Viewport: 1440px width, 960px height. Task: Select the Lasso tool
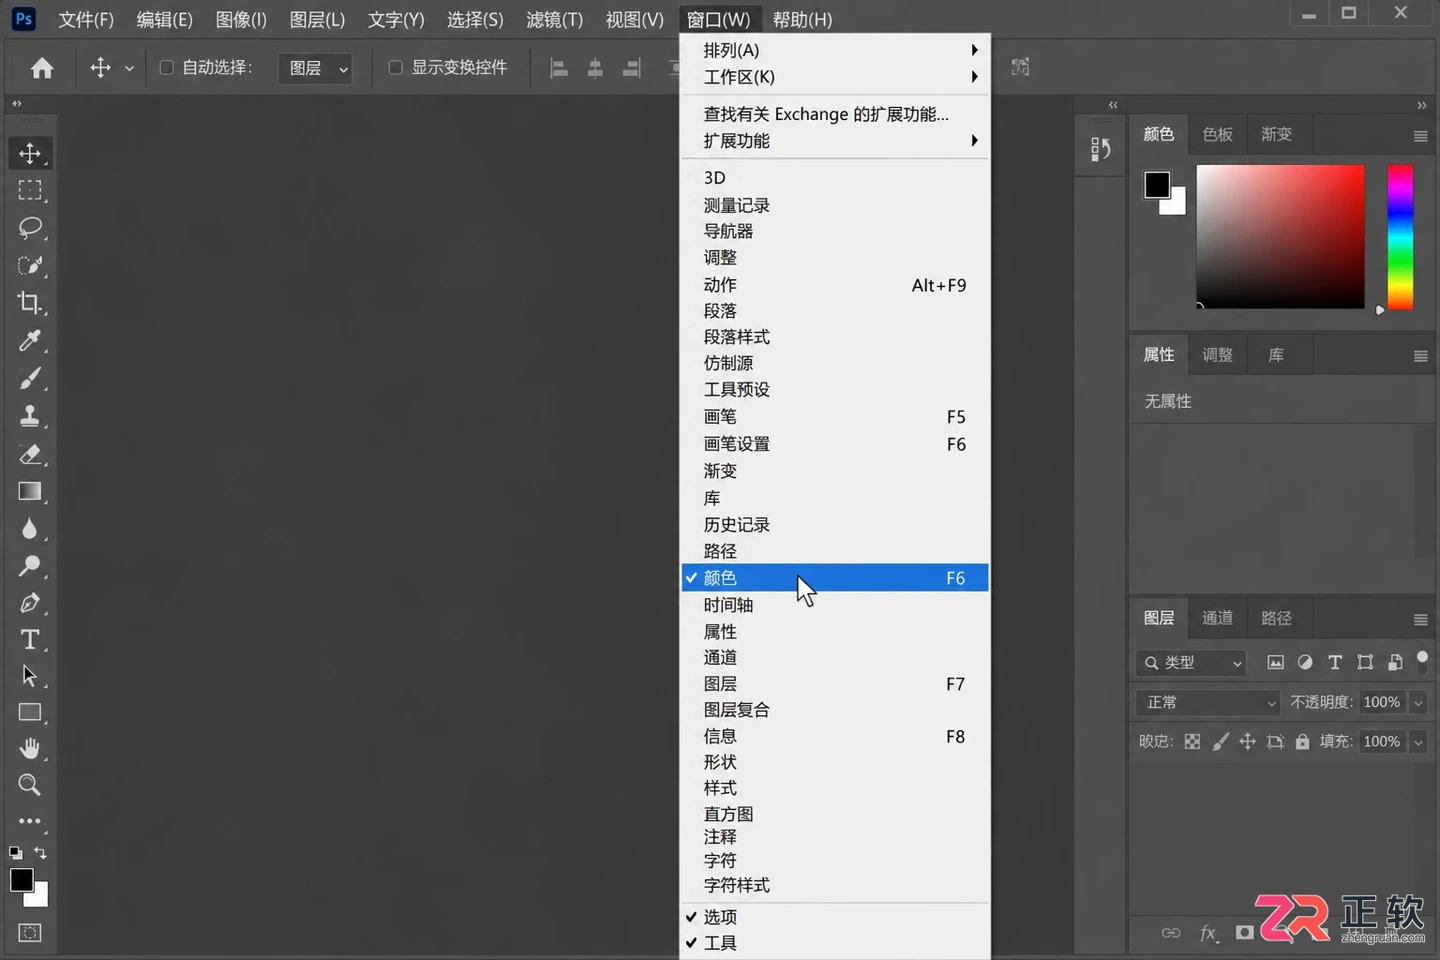coord(30,228)
